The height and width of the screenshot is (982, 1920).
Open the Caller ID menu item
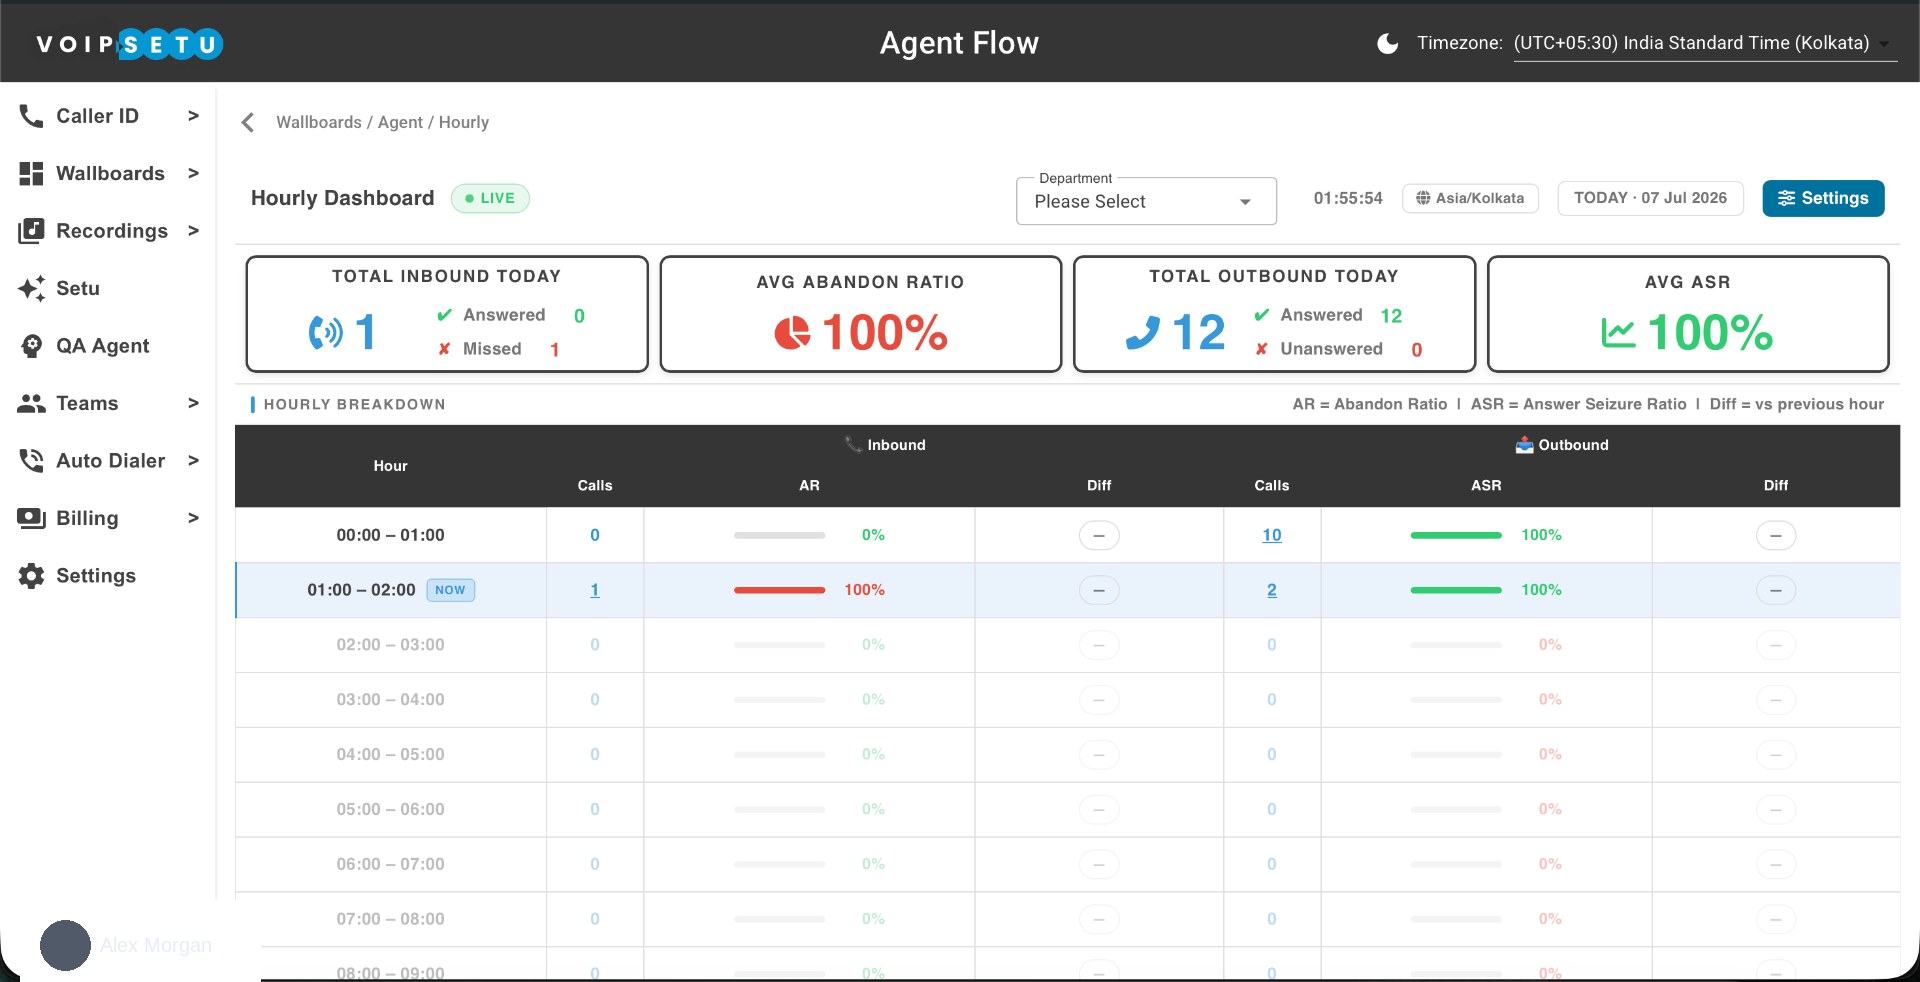tap(108, 116)
